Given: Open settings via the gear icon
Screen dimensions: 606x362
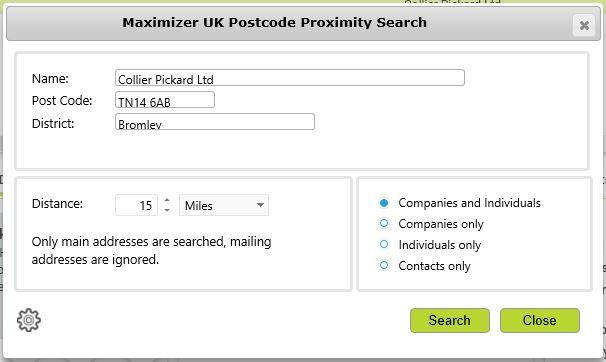Looking at the screenshot, I should tap(29, 320).
